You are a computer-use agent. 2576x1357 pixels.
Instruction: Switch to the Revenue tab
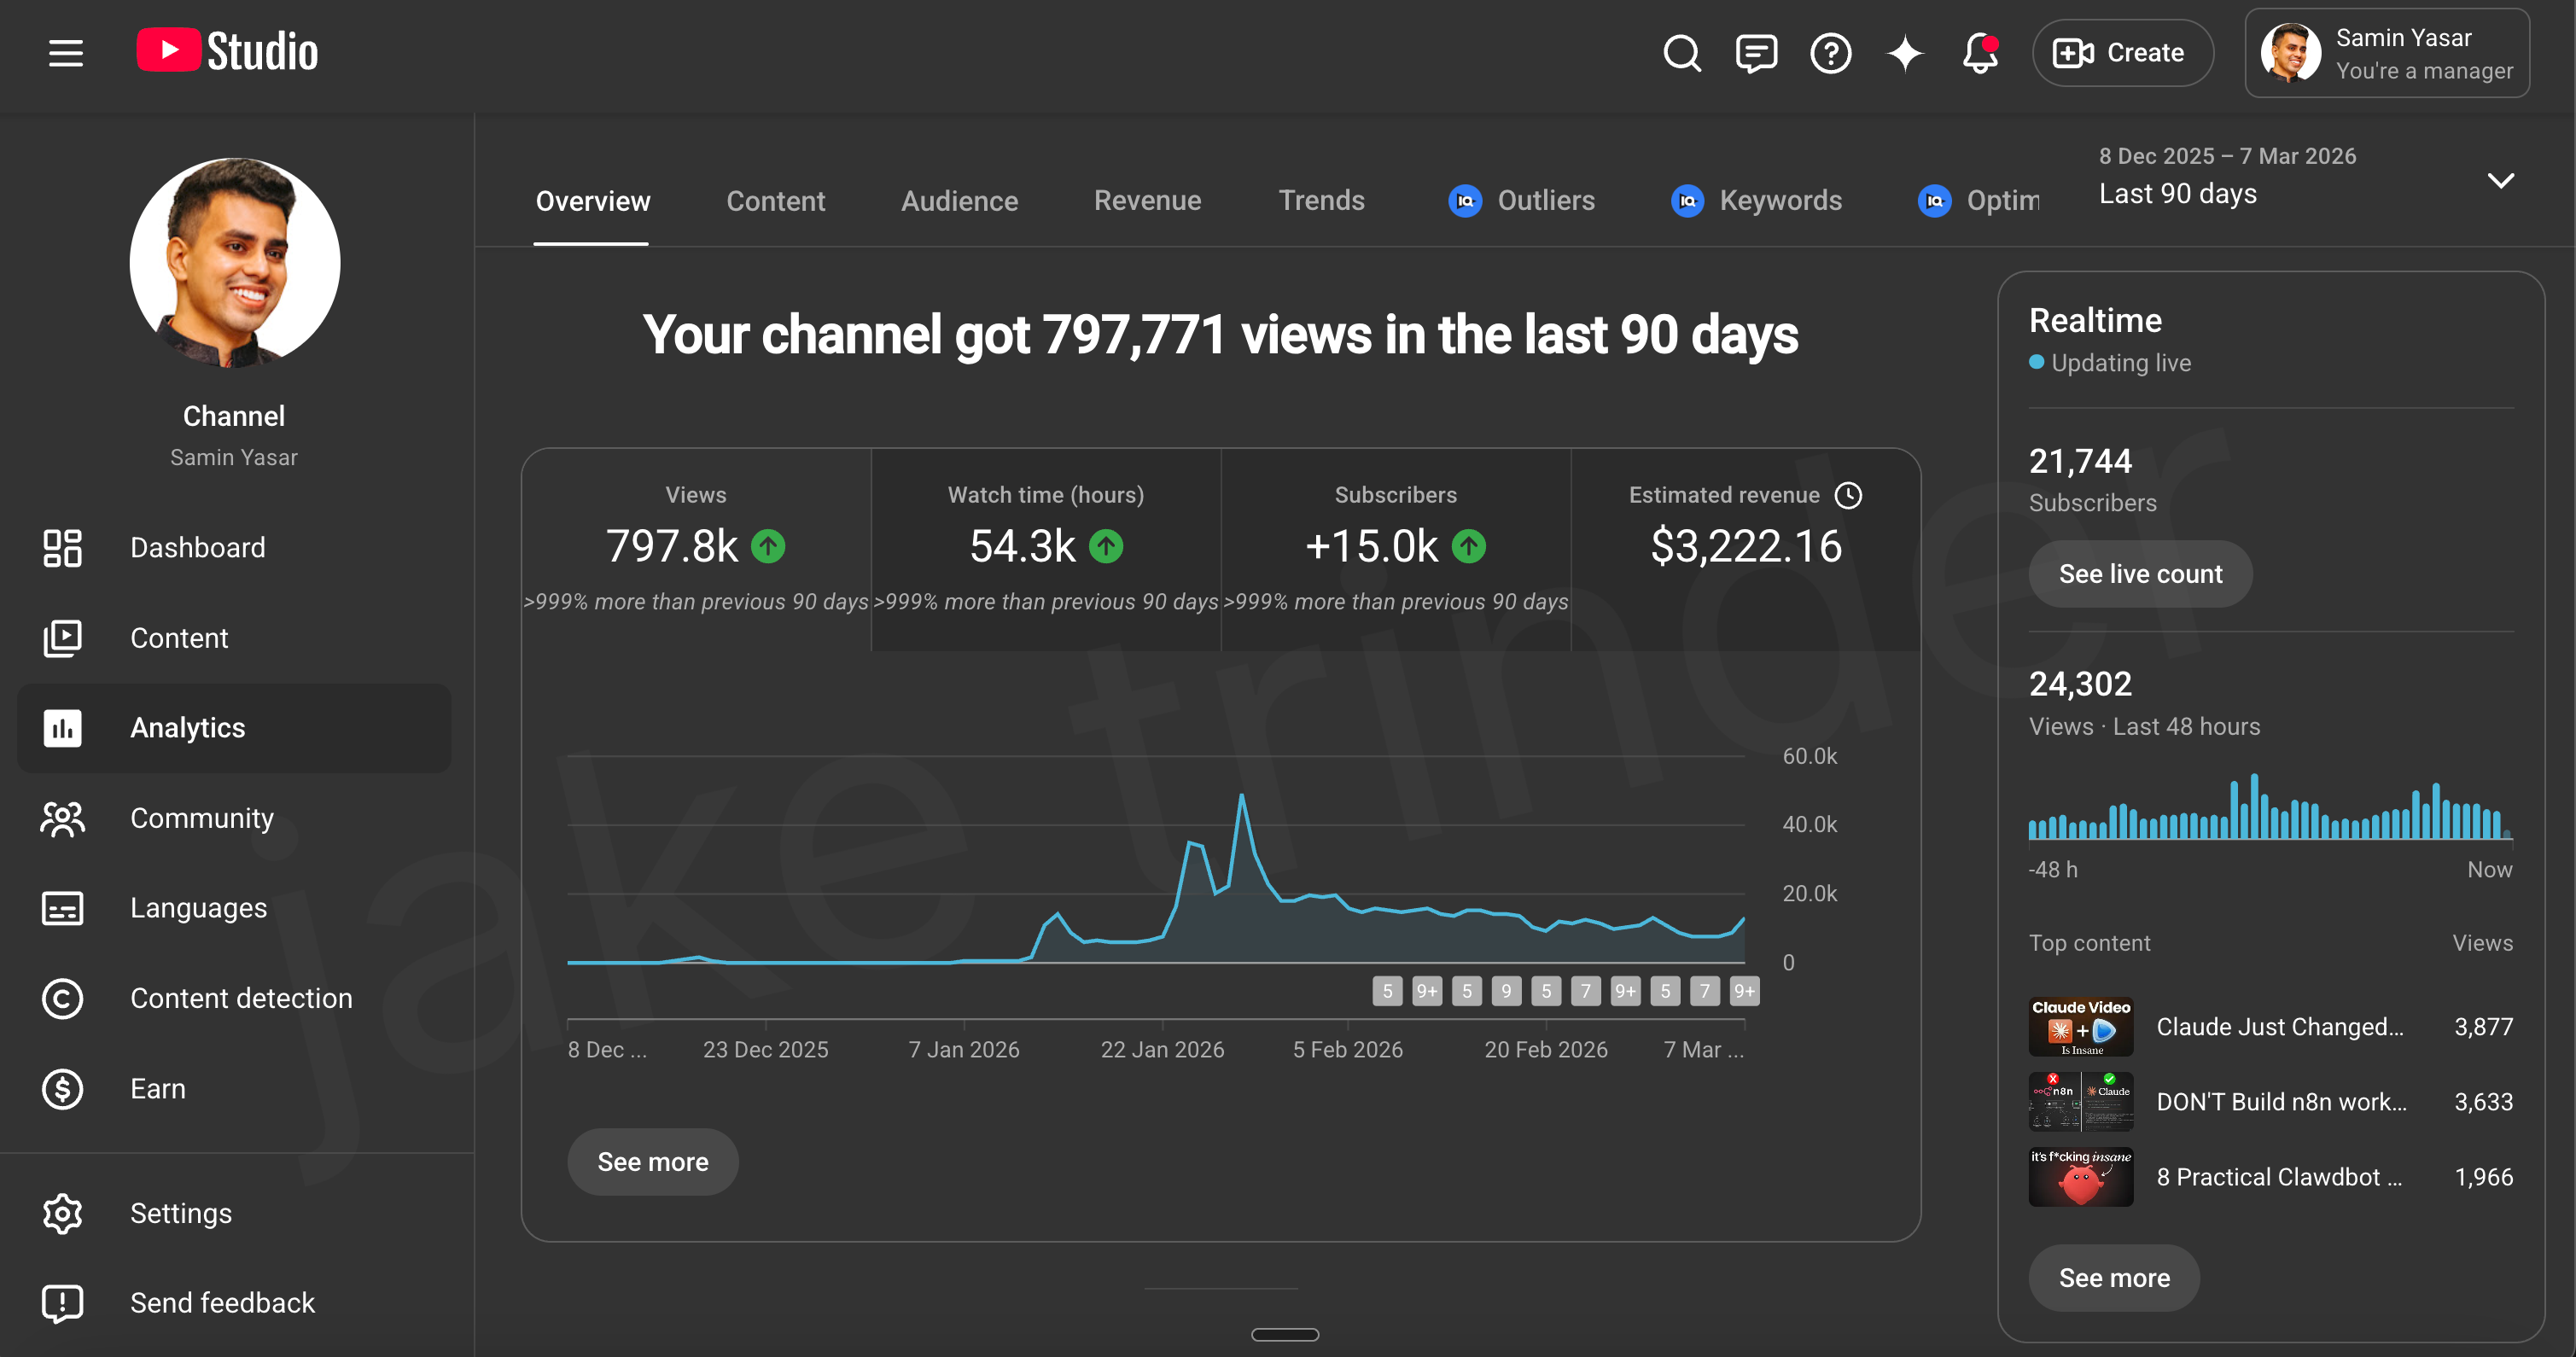(x=1147, y=201)
